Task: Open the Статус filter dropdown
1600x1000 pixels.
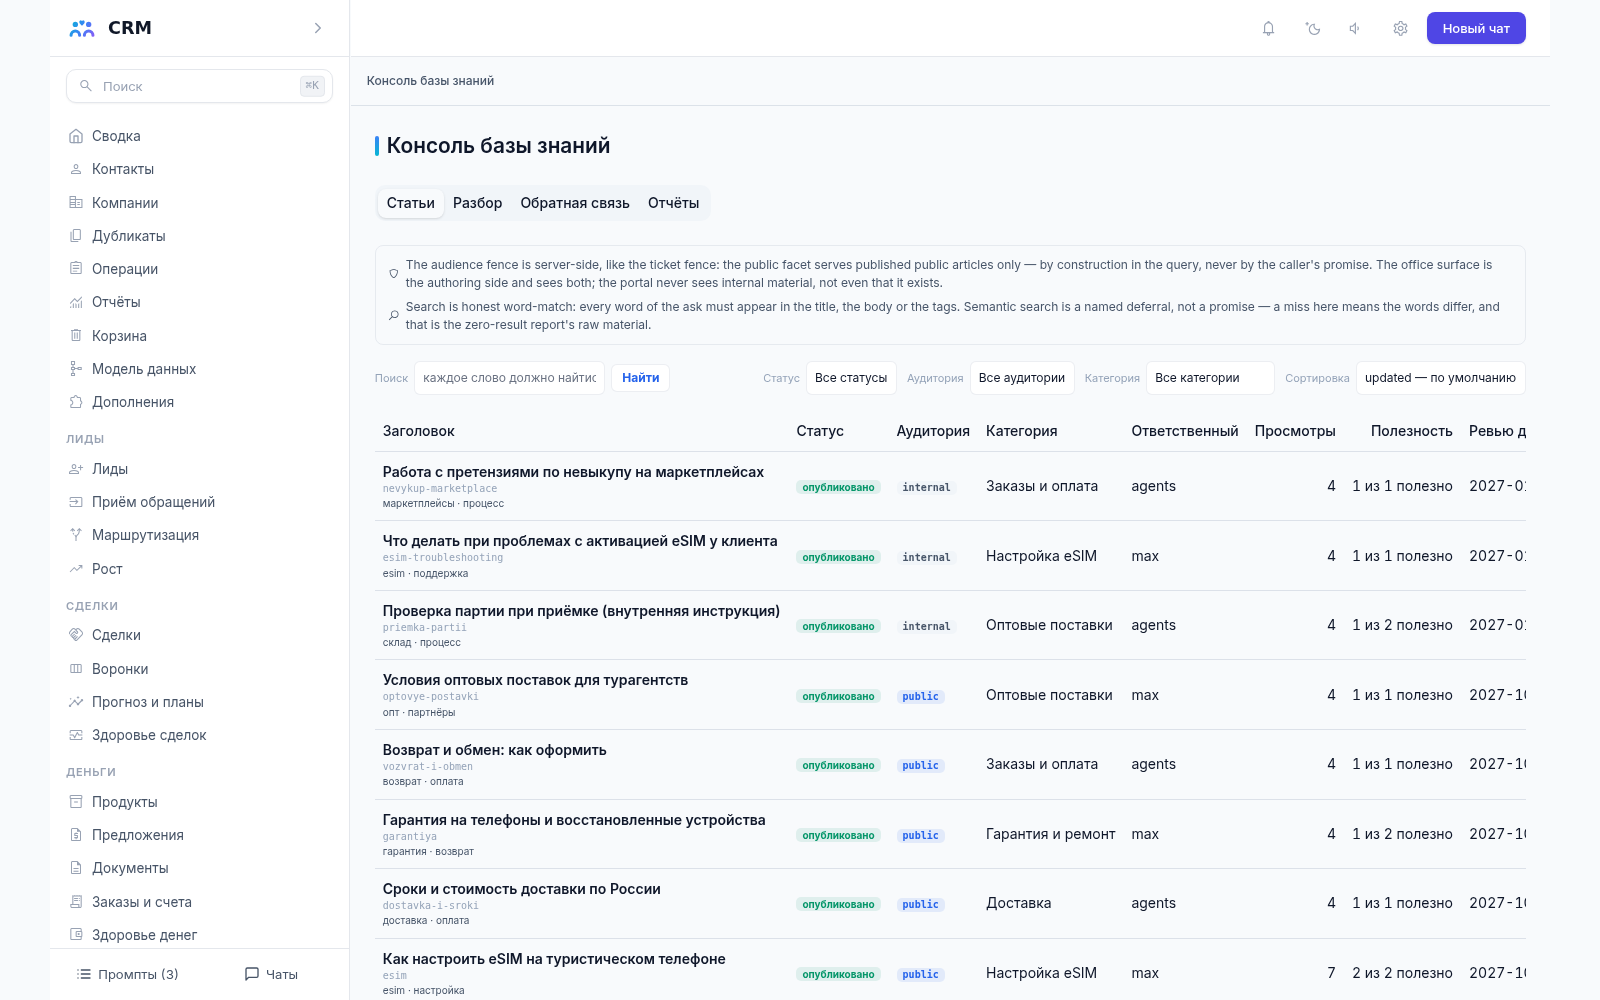Action: coord(851,378)
